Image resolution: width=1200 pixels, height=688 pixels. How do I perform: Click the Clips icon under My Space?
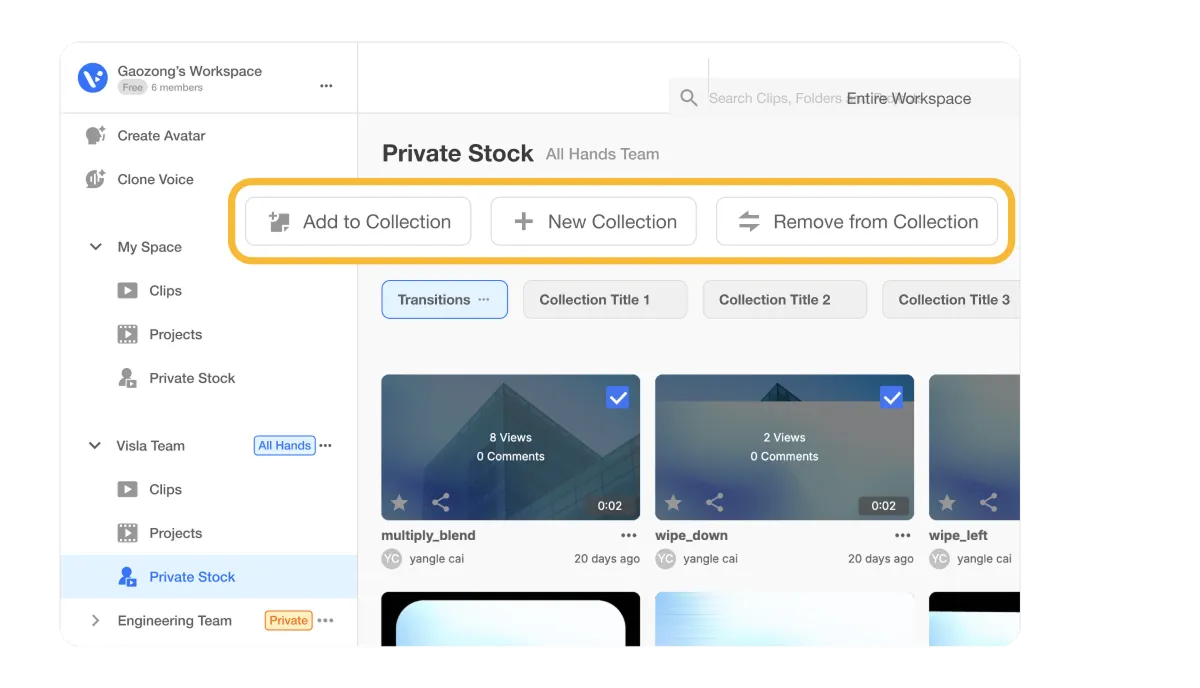pyautogui.click(x=127, y=290)
